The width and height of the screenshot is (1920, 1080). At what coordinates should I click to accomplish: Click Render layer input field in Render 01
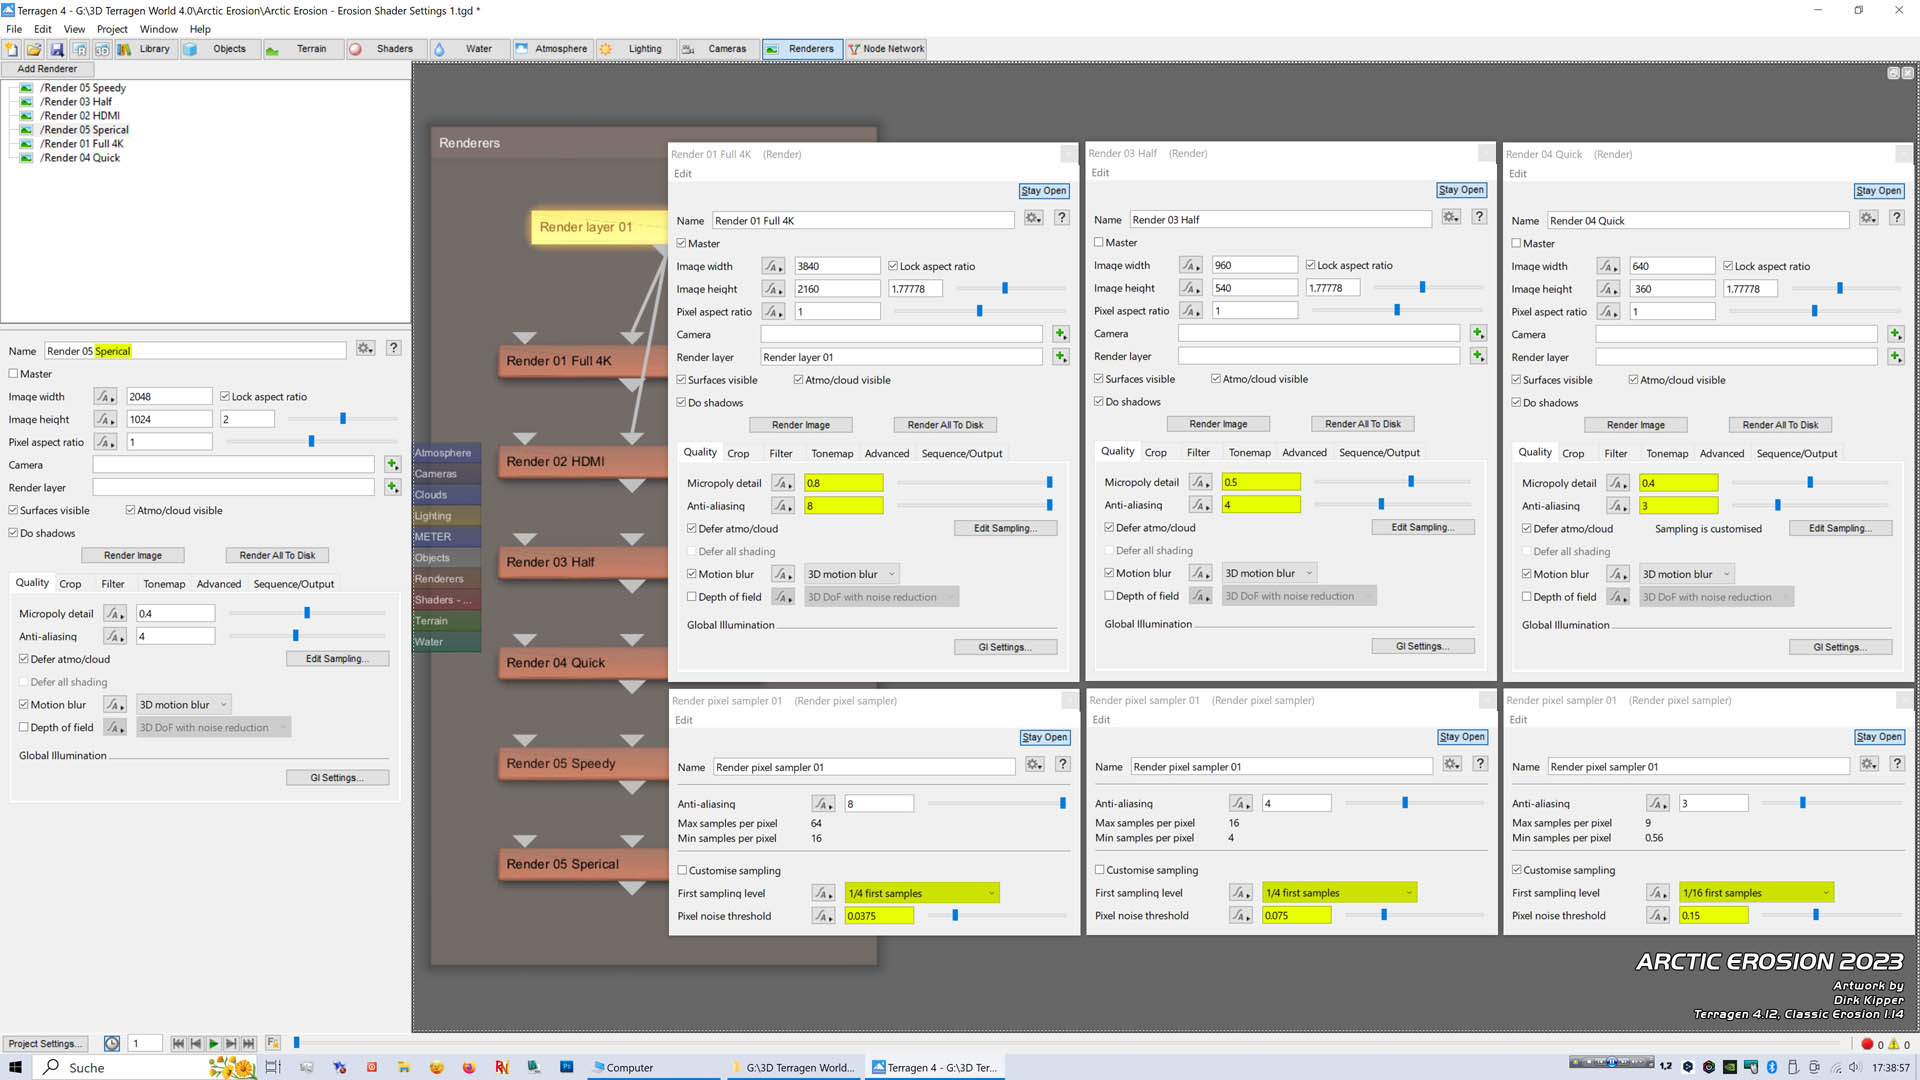pos(902,356)
